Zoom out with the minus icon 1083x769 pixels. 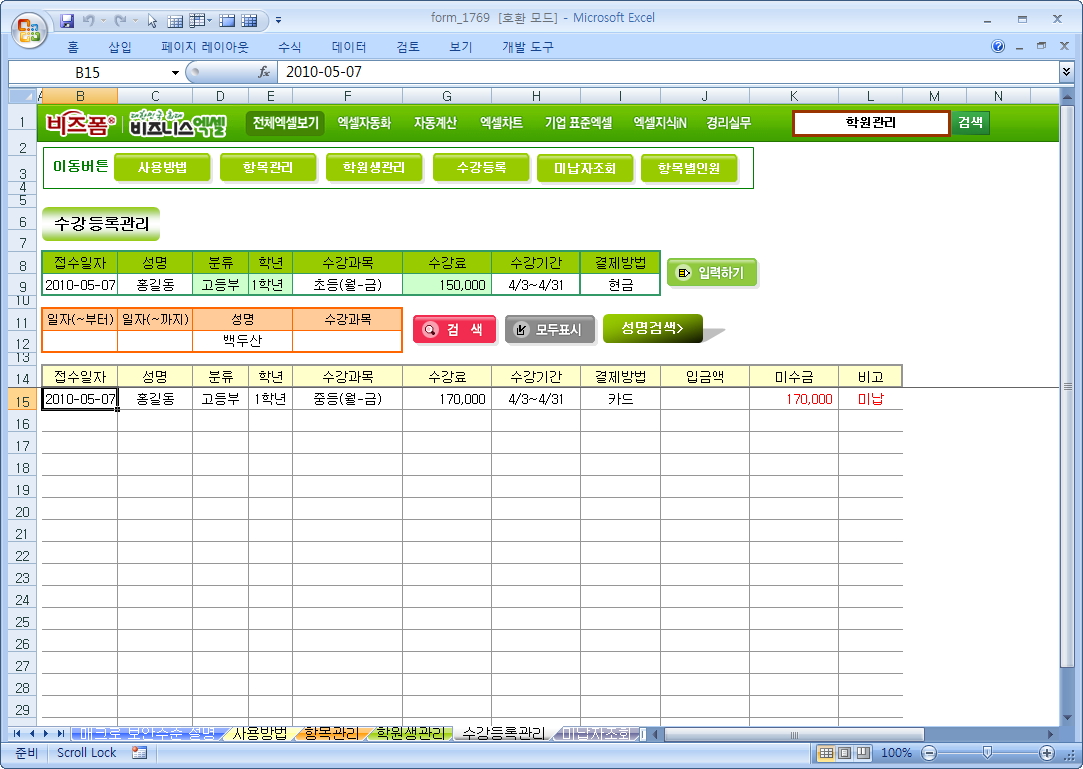tap(929, 753)
